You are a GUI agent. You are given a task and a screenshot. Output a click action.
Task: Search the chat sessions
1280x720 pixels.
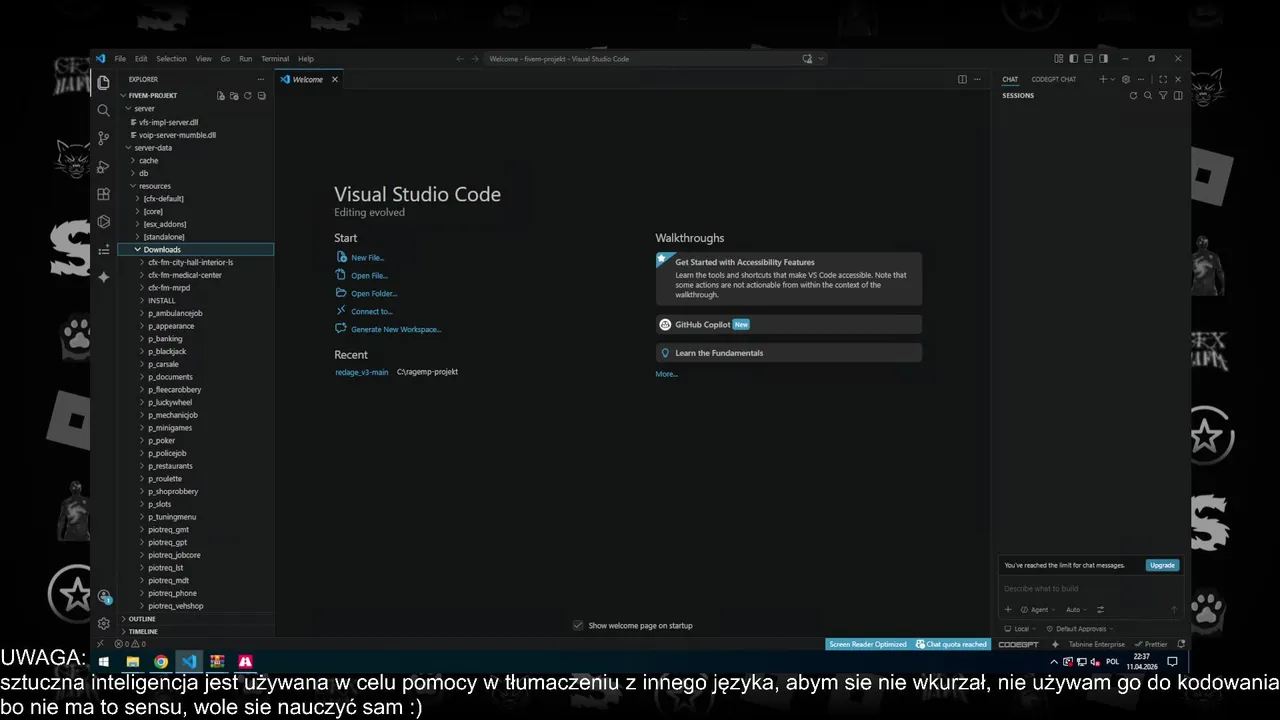(1148, 96)
